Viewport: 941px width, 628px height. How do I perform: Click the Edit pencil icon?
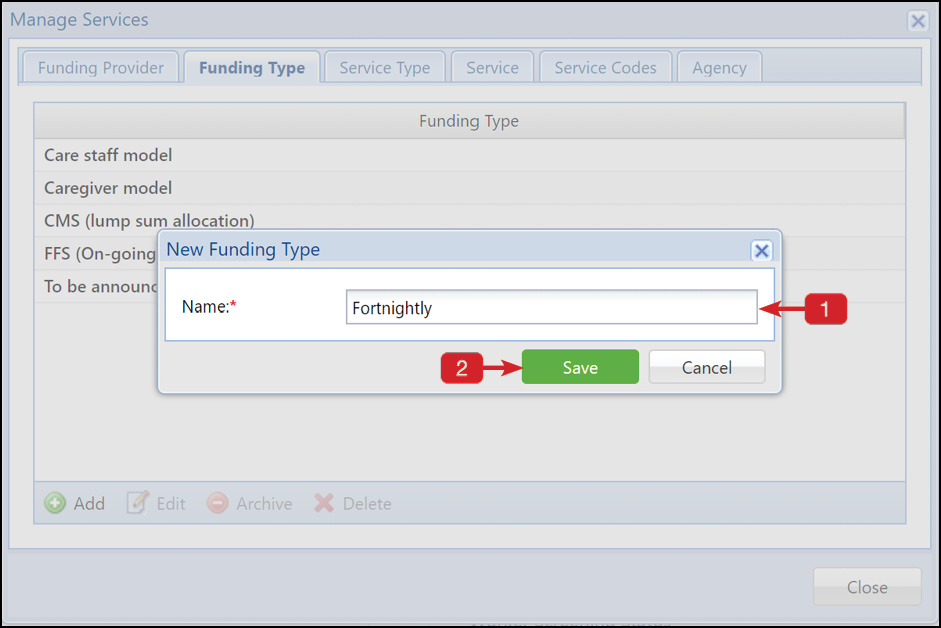[137, 503]
